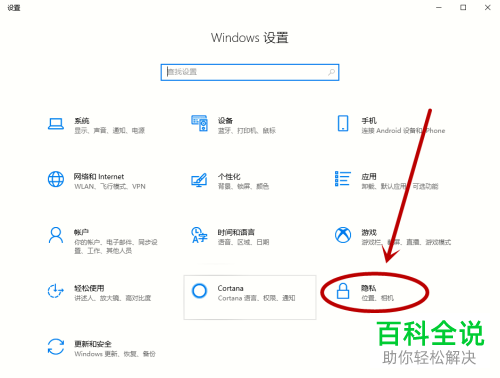Click the 时间和语言 title text
Viewport: 500px width, 378px height.
tap(236, 232)
